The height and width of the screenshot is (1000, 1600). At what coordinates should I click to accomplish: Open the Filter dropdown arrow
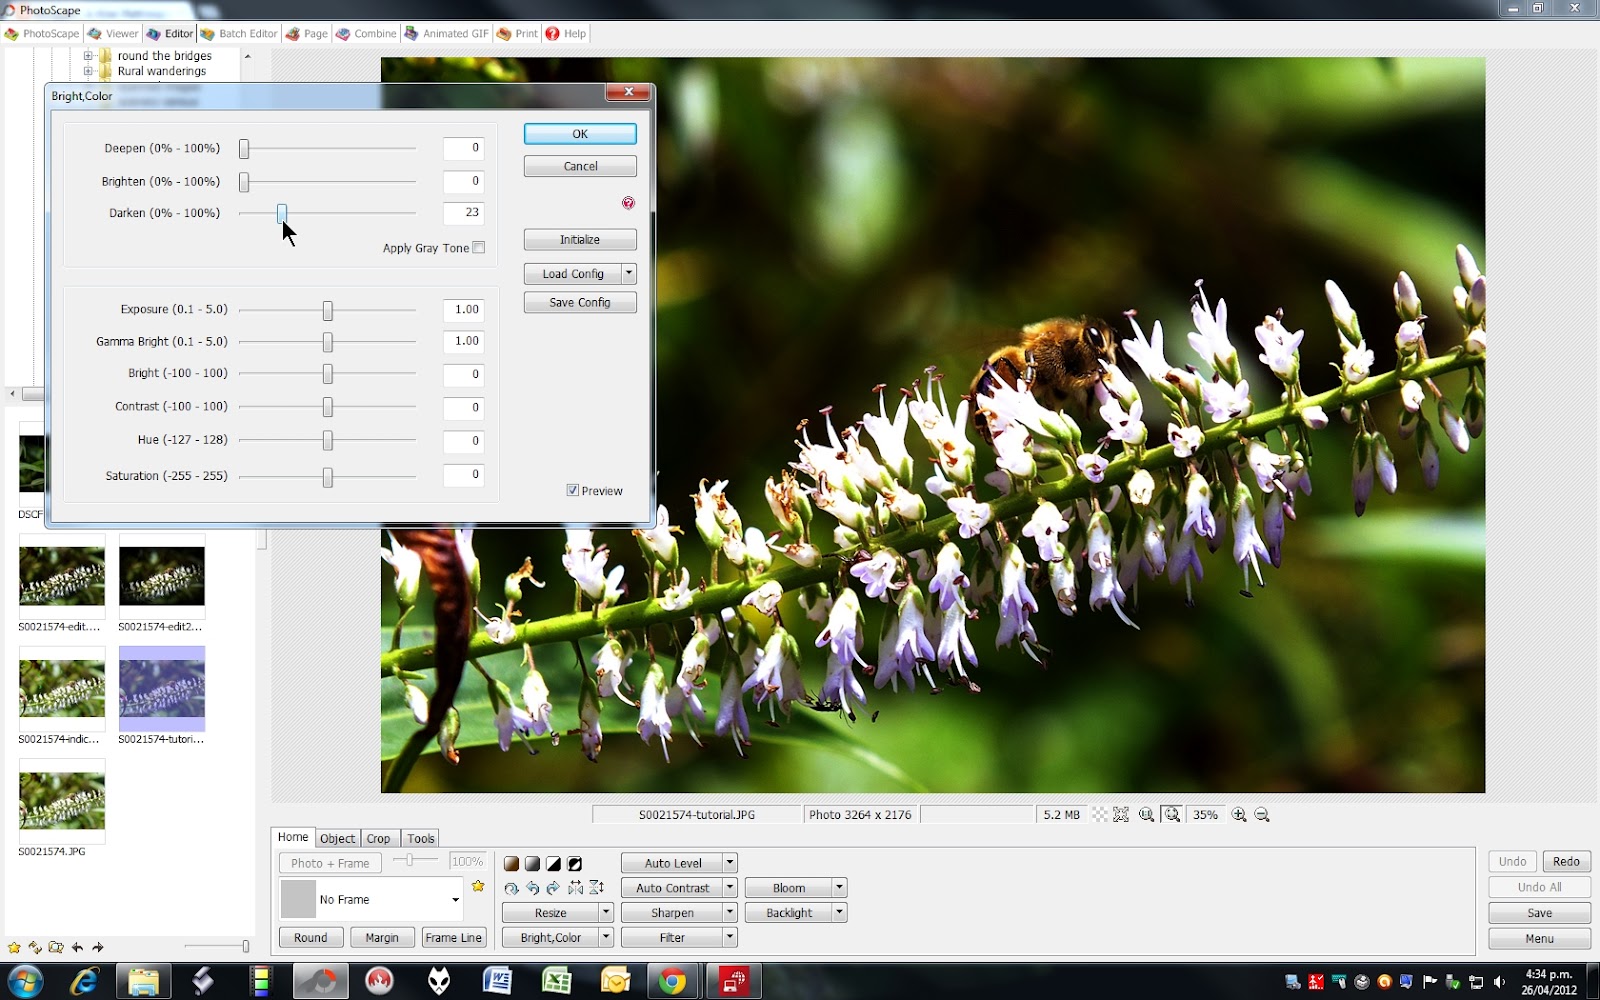tap(729, 937)
